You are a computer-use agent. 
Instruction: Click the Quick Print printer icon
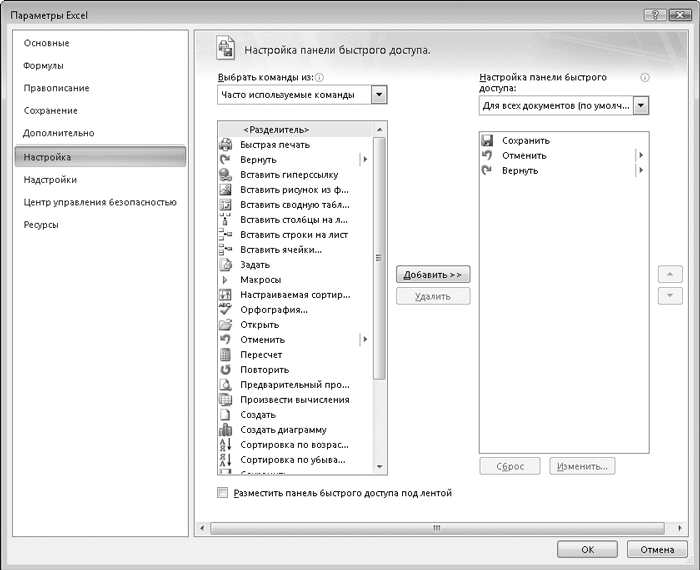pos(225,145)
